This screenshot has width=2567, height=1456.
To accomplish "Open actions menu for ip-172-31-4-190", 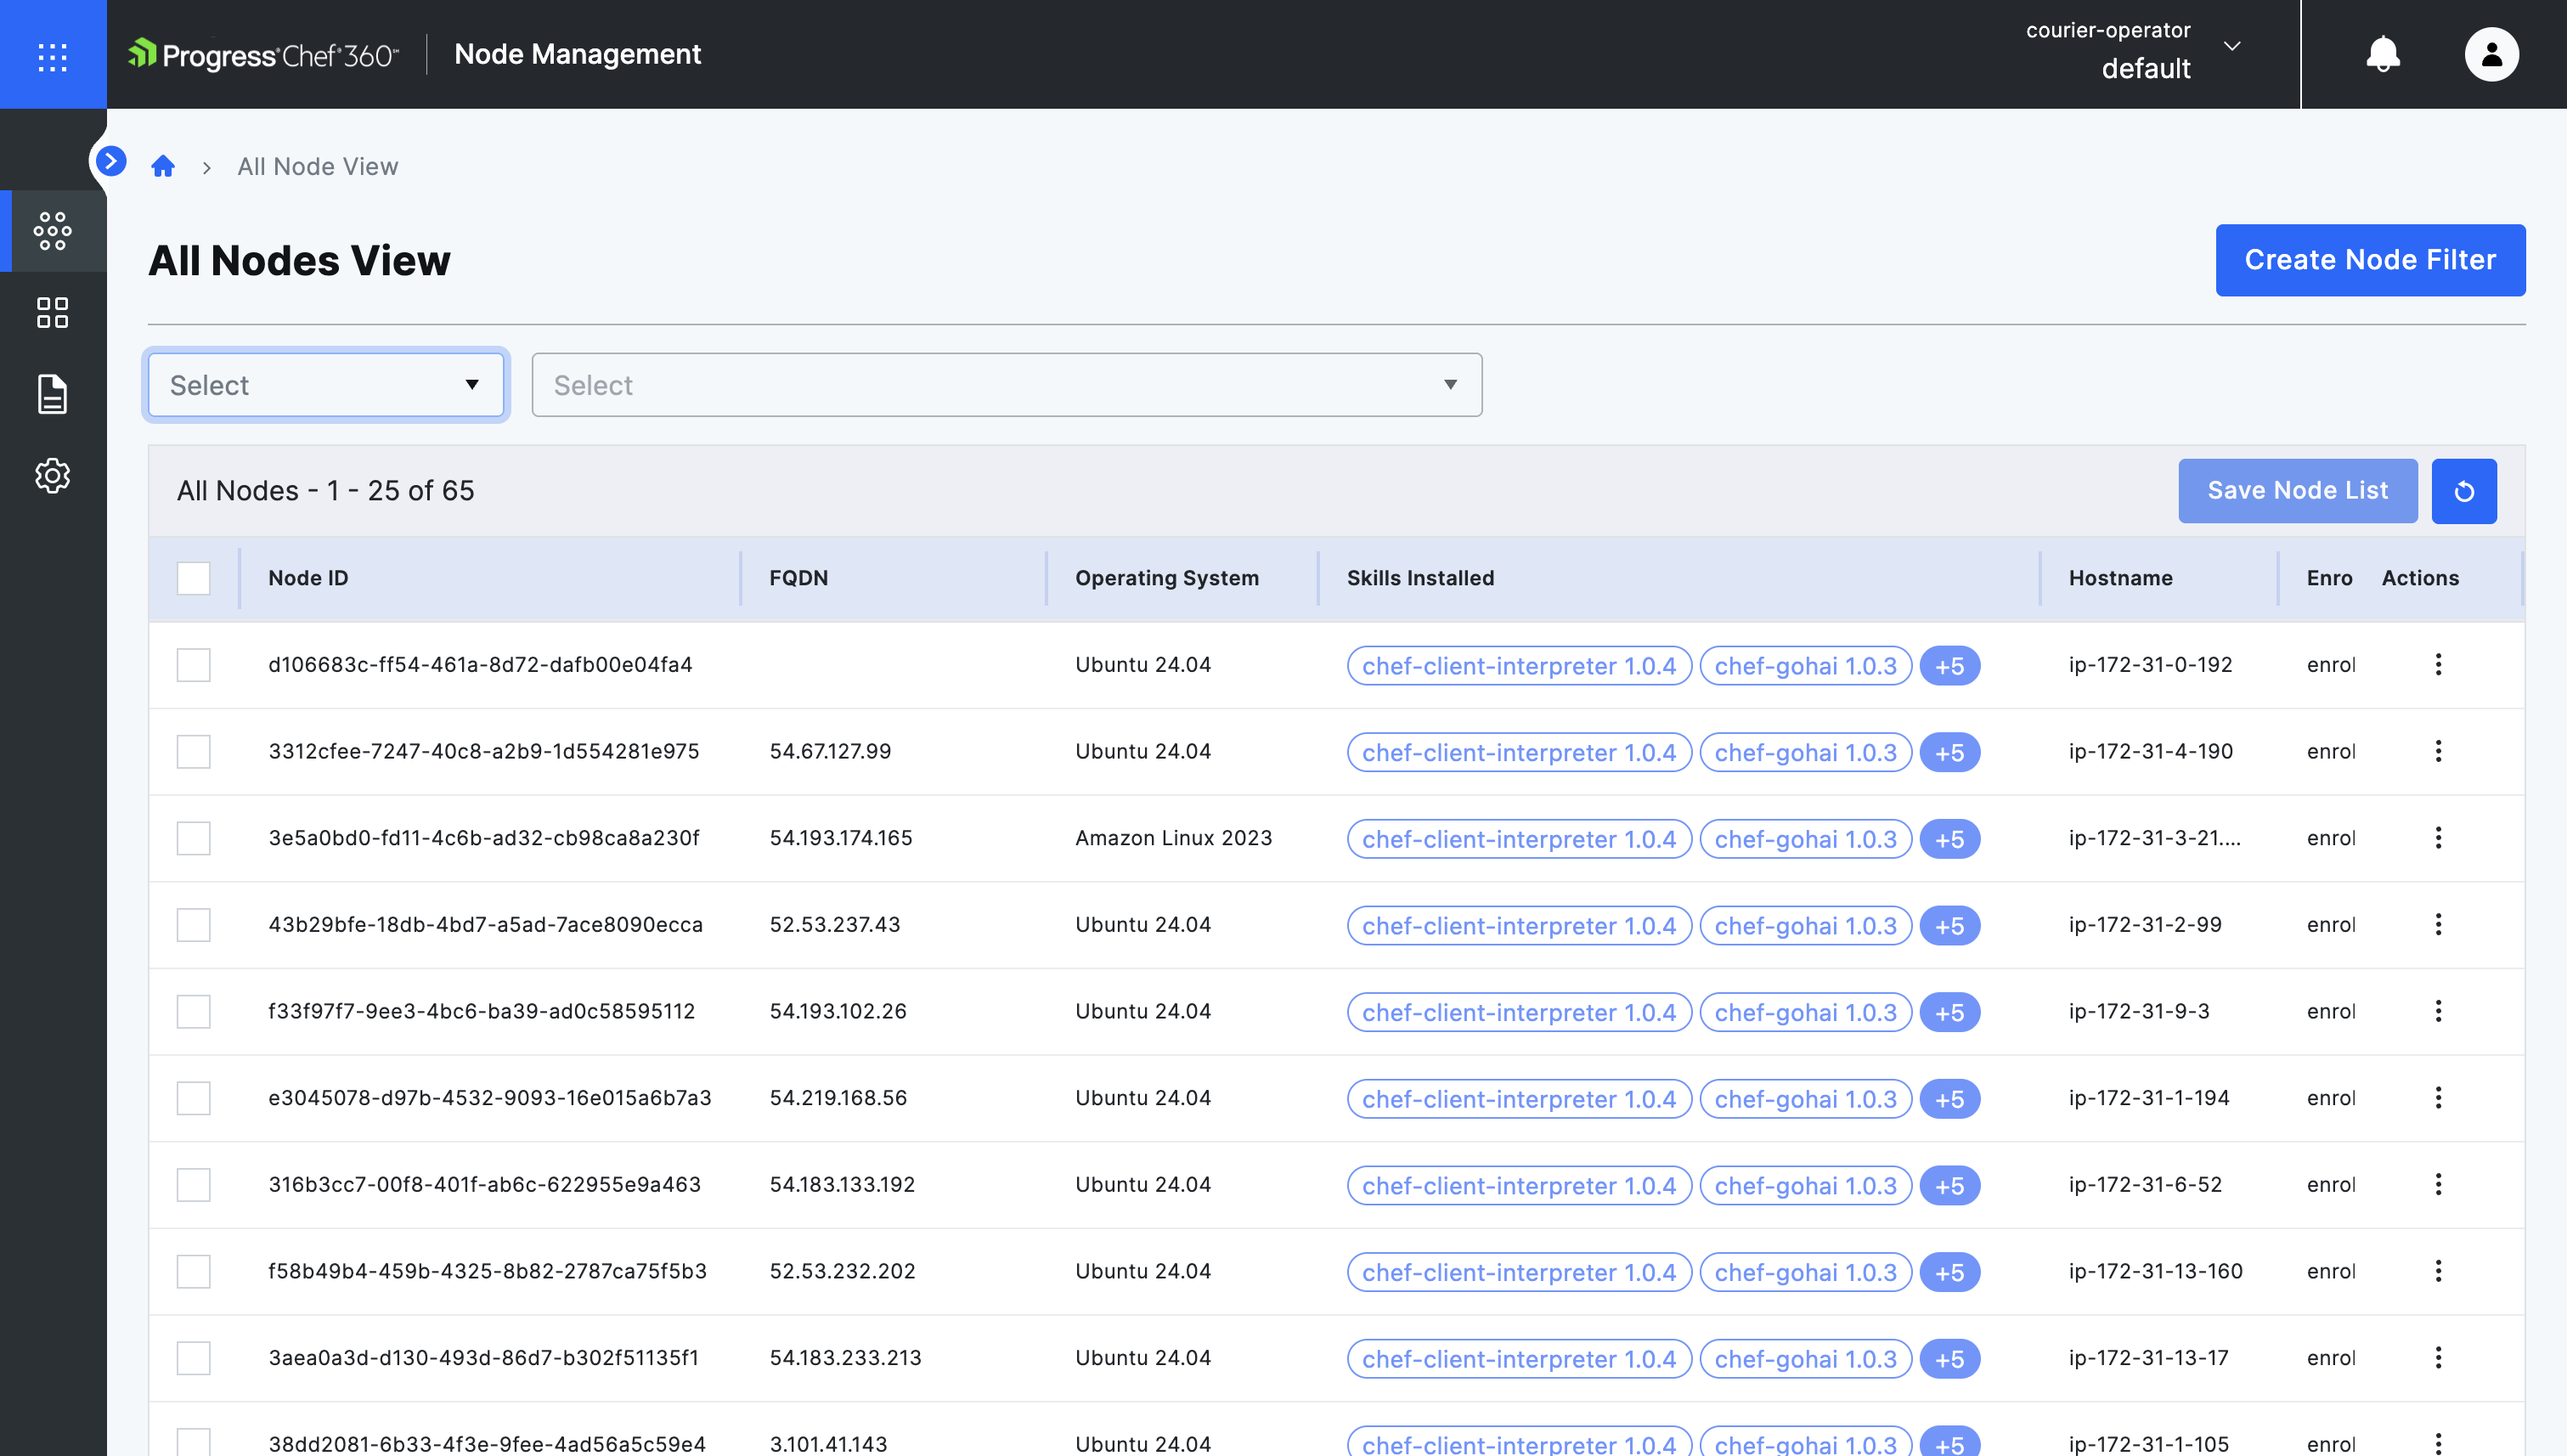I will point(2438,751).
